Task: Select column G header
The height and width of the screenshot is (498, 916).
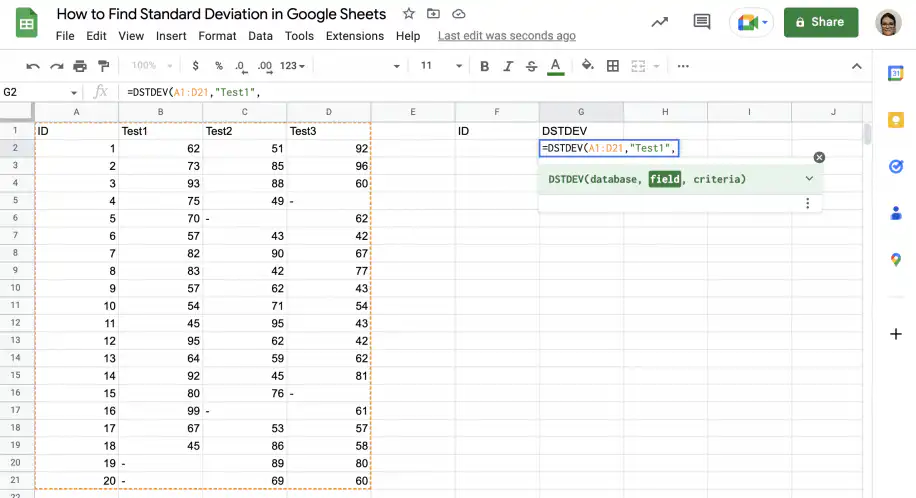Action: click(581, 112)
